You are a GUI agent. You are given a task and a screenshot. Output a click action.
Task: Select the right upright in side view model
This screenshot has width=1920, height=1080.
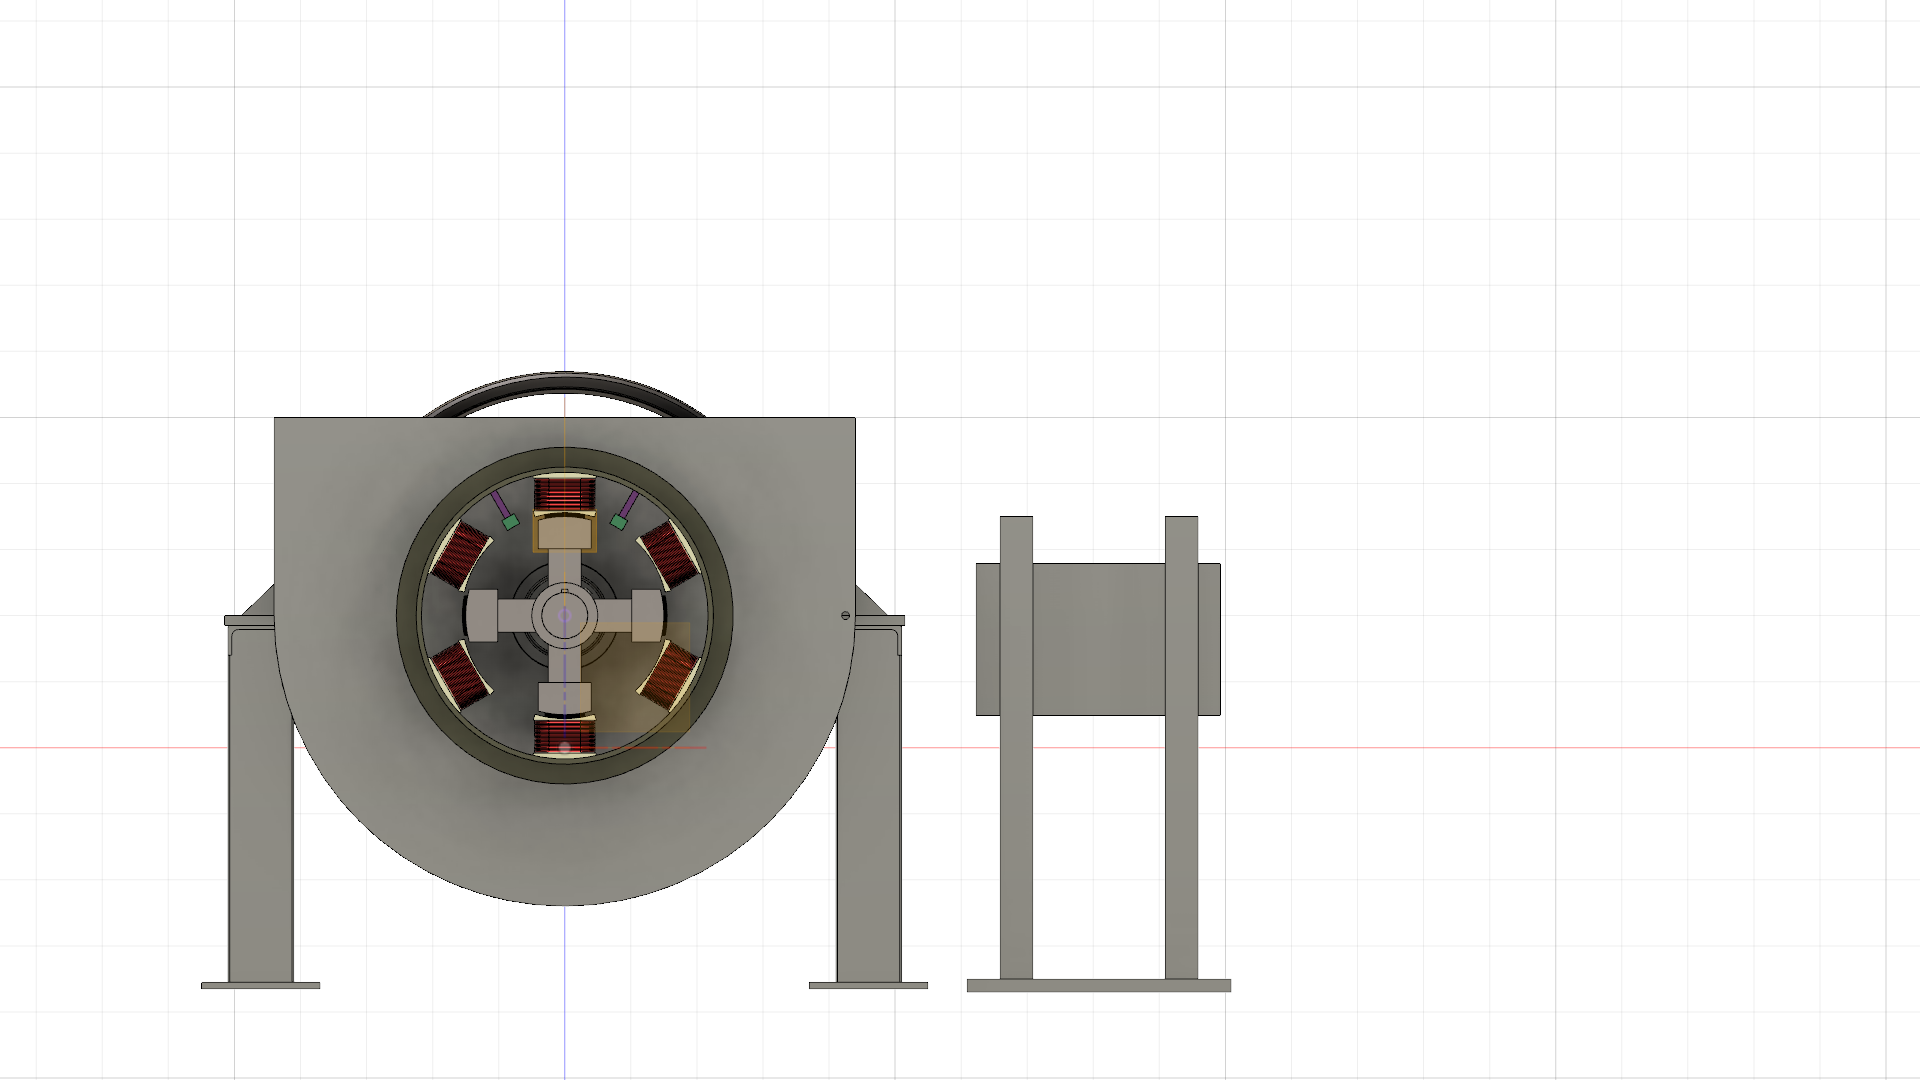1181,748
